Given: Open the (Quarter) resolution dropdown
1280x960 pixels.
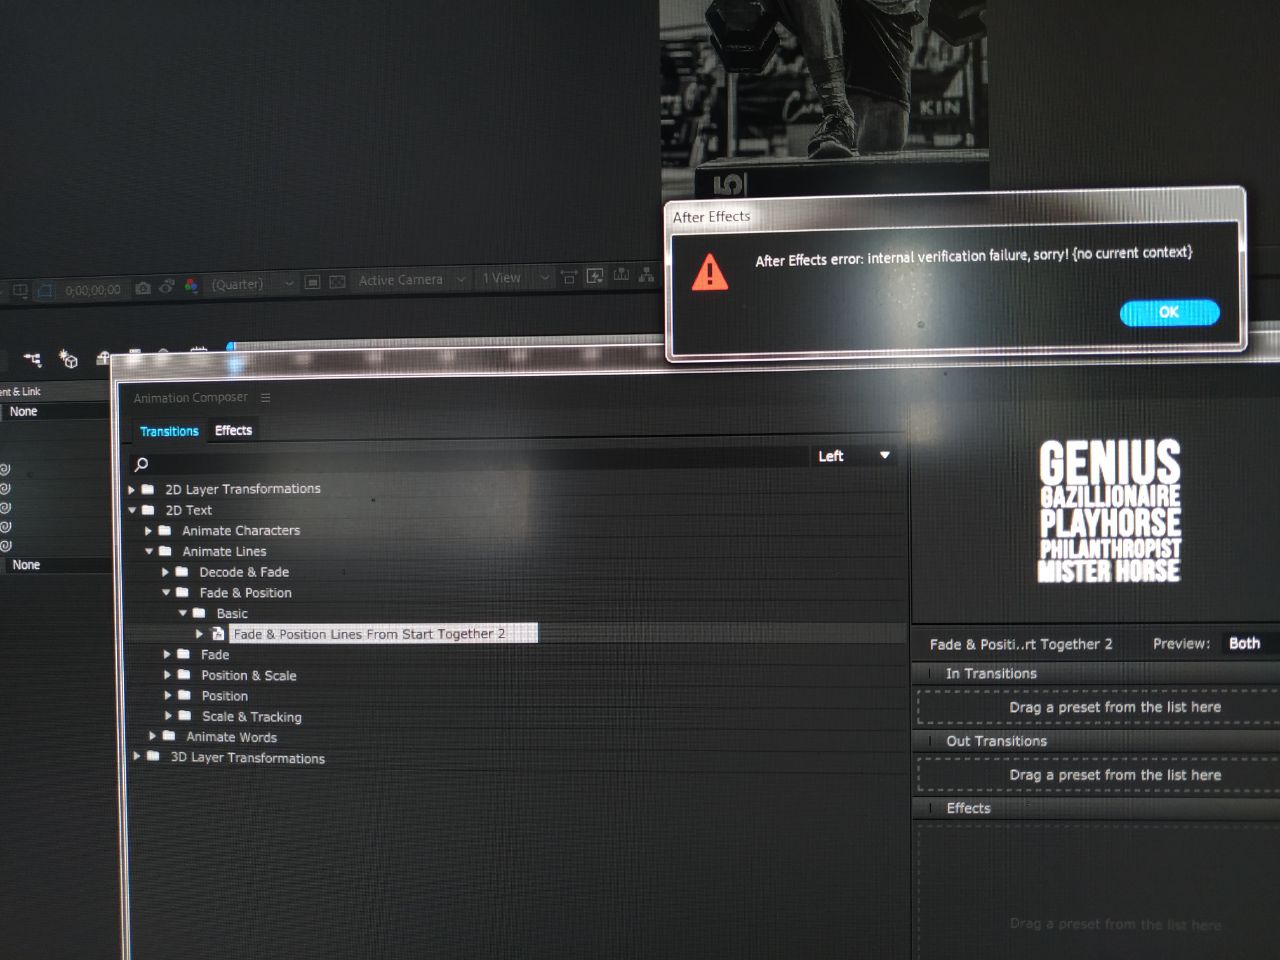Looking at the screenshot, I should (x=251, y=284).
